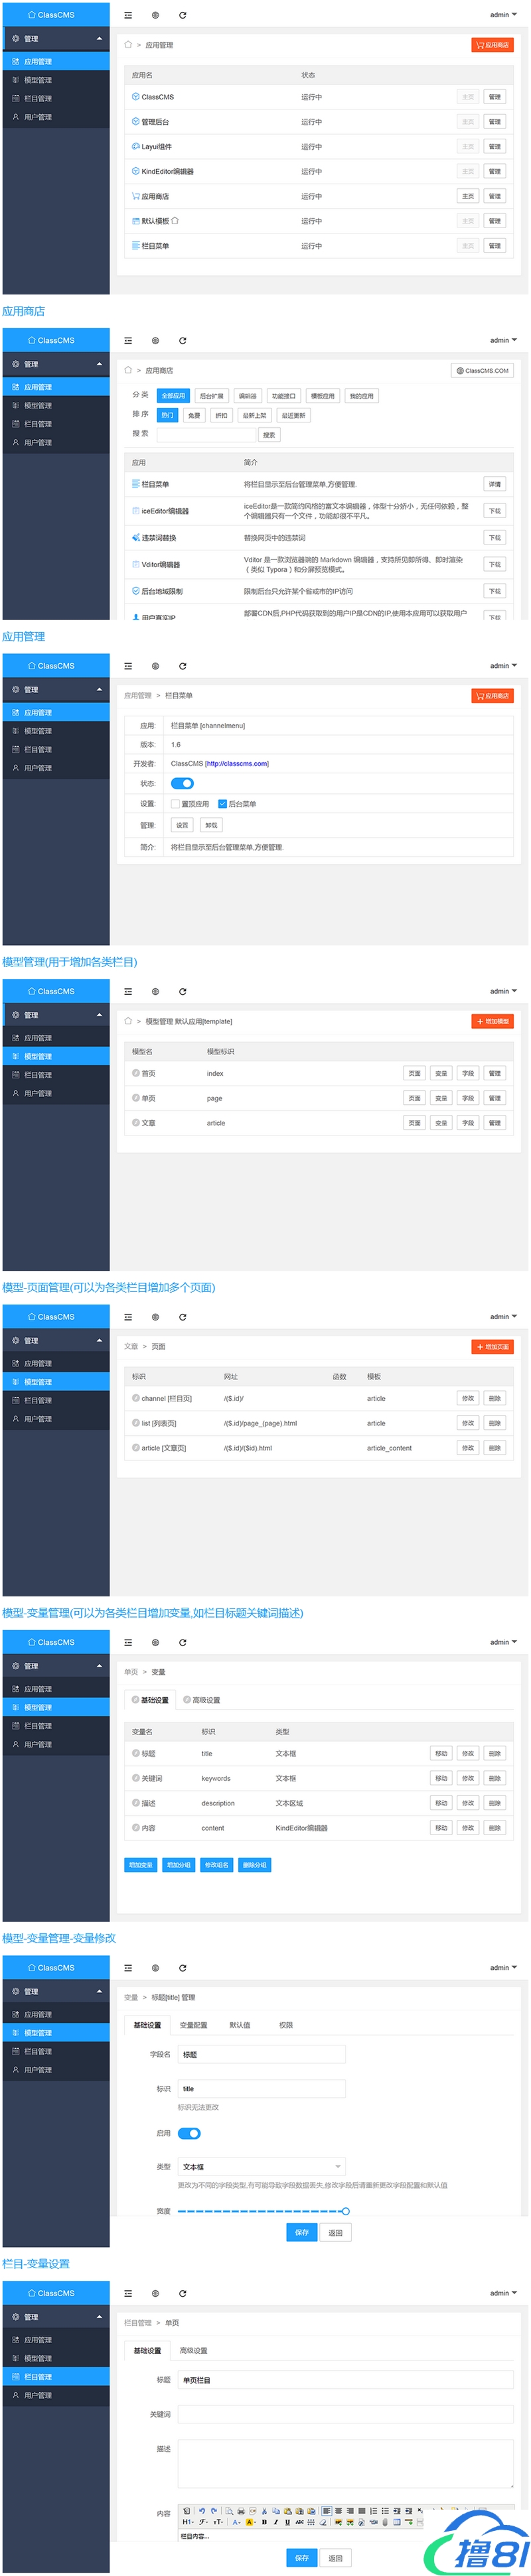
Task: Open admin dropdown on the 应用商店 page
Action: coord(502,341)
